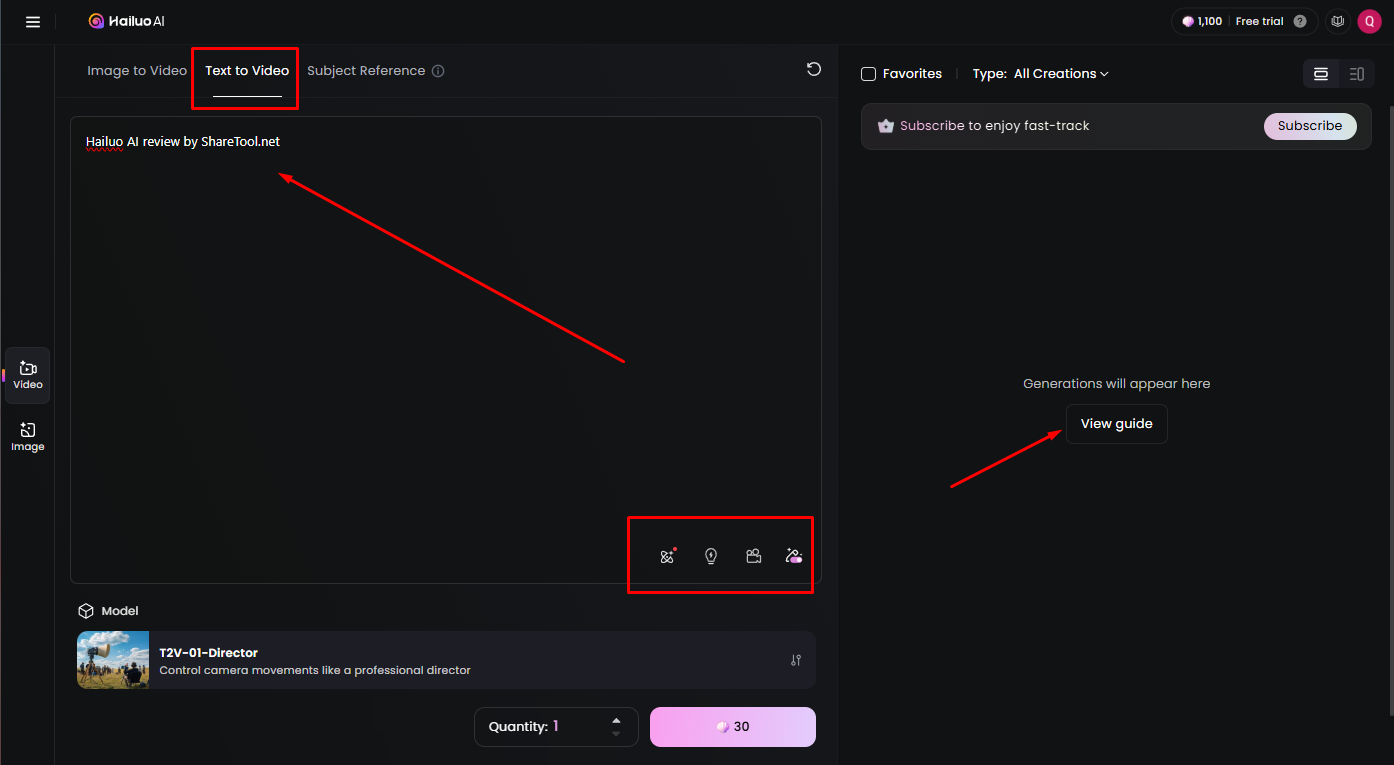The height and width of the screenshot is (765, 1394).
Task: Open the camera movement icon
Action: click(x=754, y=556)
